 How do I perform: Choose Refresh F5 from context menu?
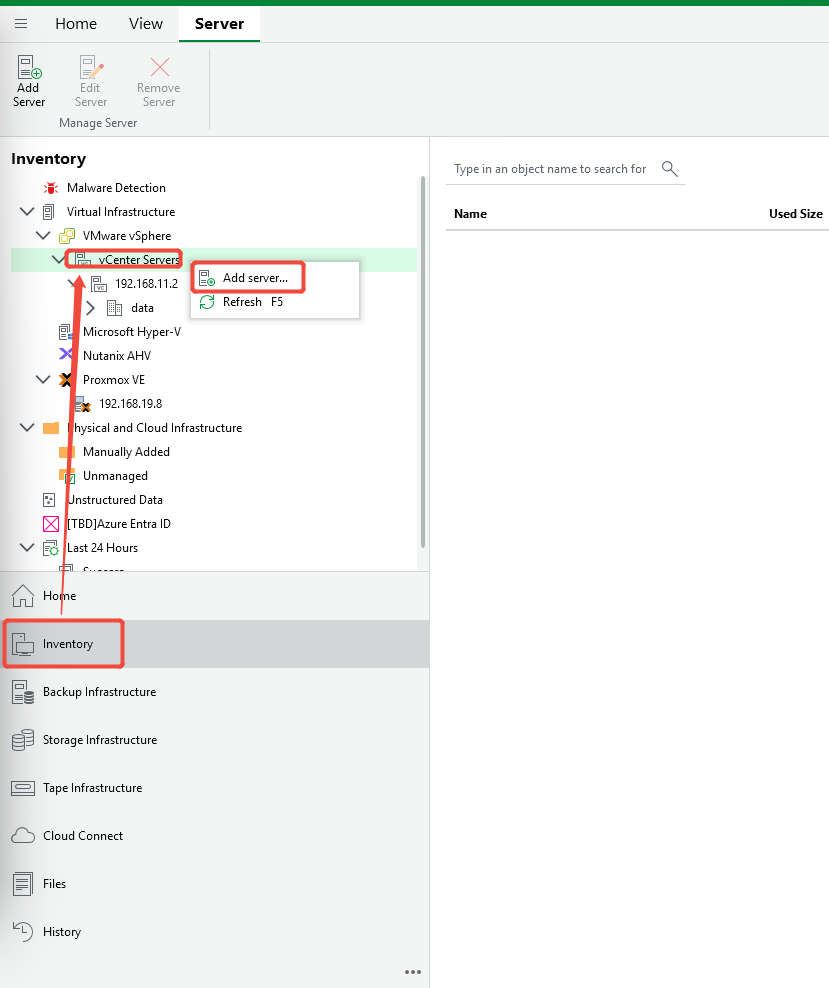tap(253, 302)
